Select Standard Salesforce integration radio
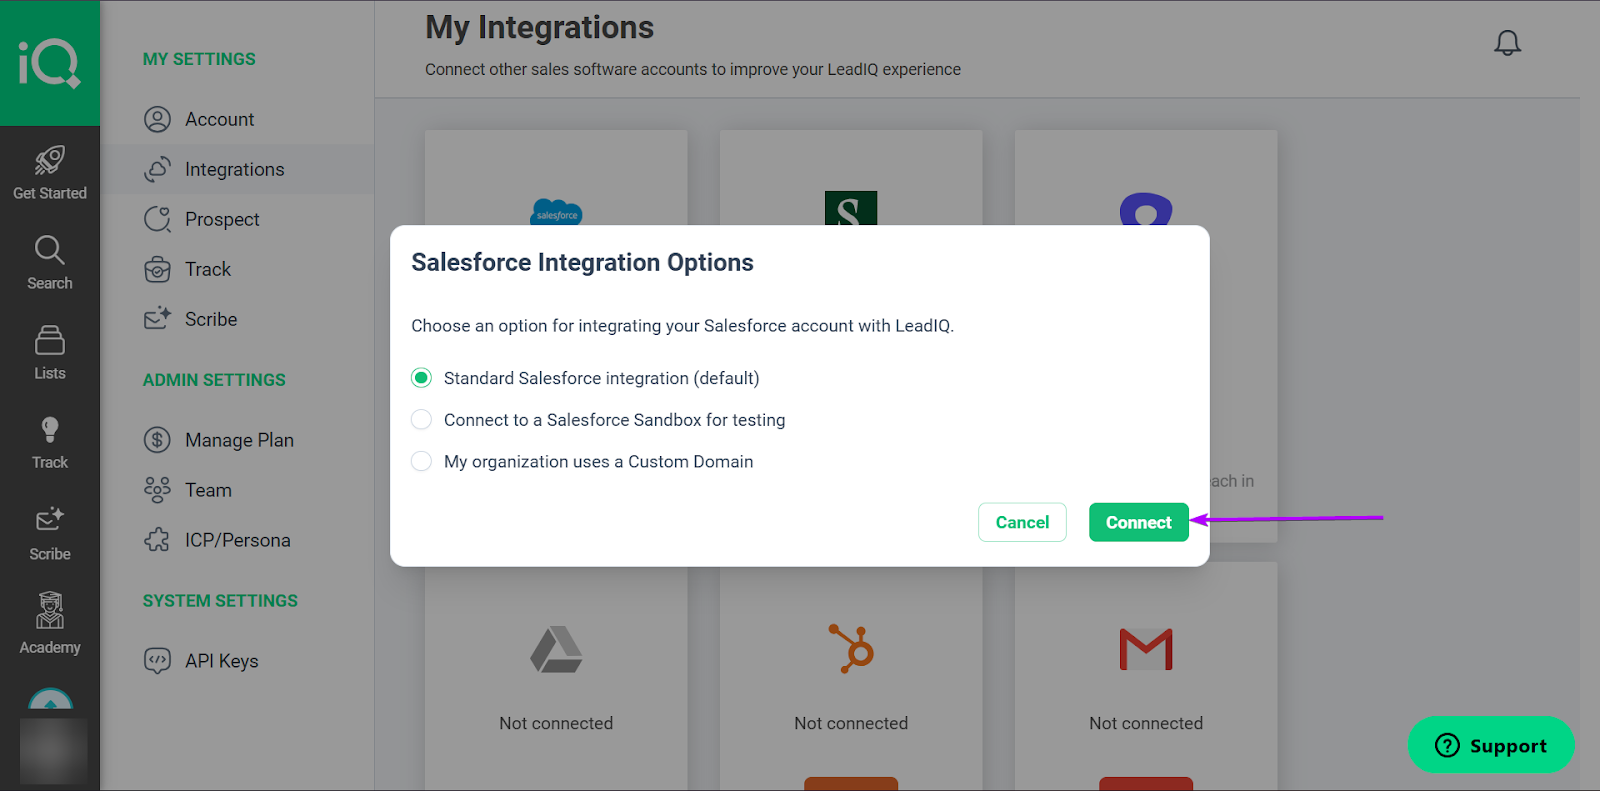The image size is (1600, 791). (421, 378)
